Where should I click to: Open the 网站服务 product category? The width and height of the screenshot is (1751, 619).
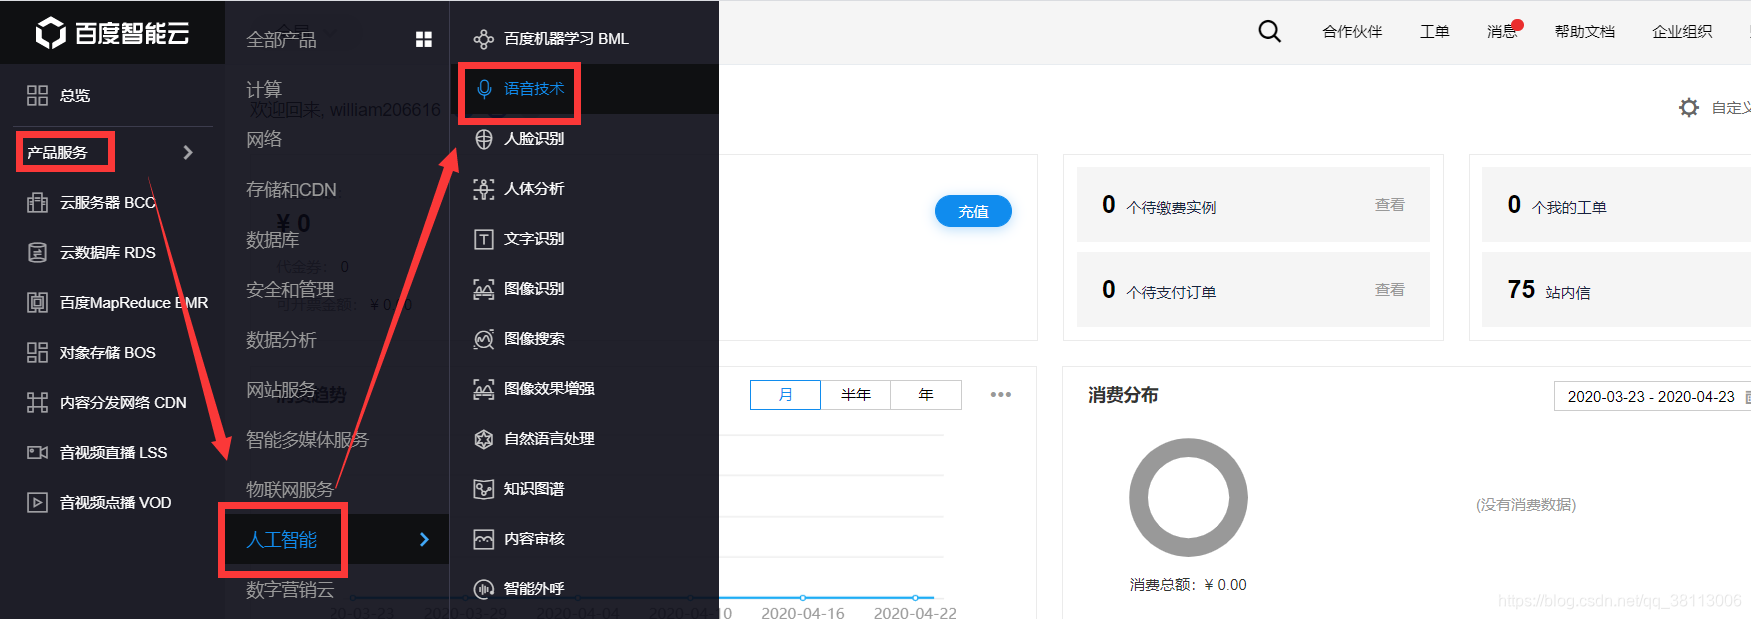(x=281, y=389)
